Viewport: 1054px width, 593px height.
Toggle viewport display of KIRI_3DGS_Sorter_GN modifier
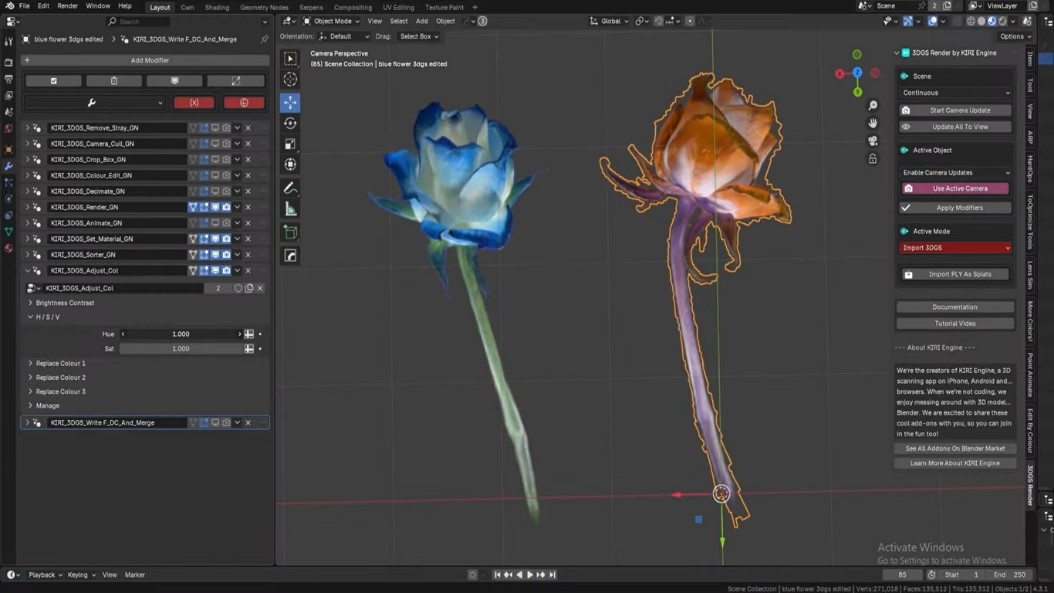tap(215, 255)
